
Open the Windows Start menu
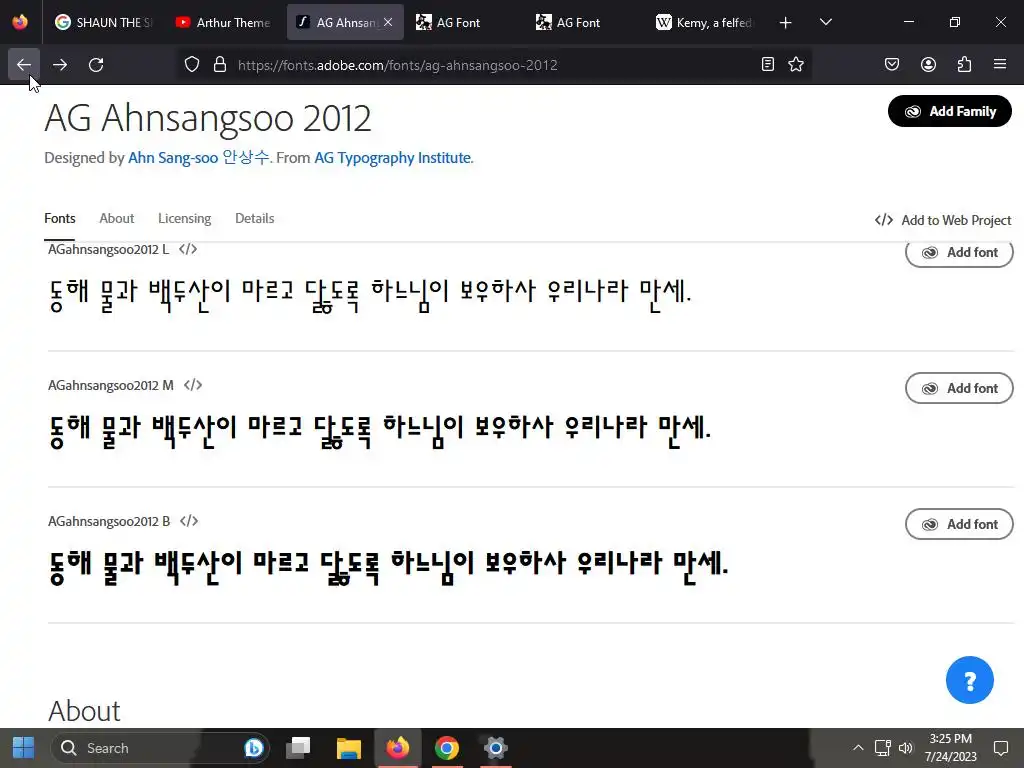[x=24, y=748]
